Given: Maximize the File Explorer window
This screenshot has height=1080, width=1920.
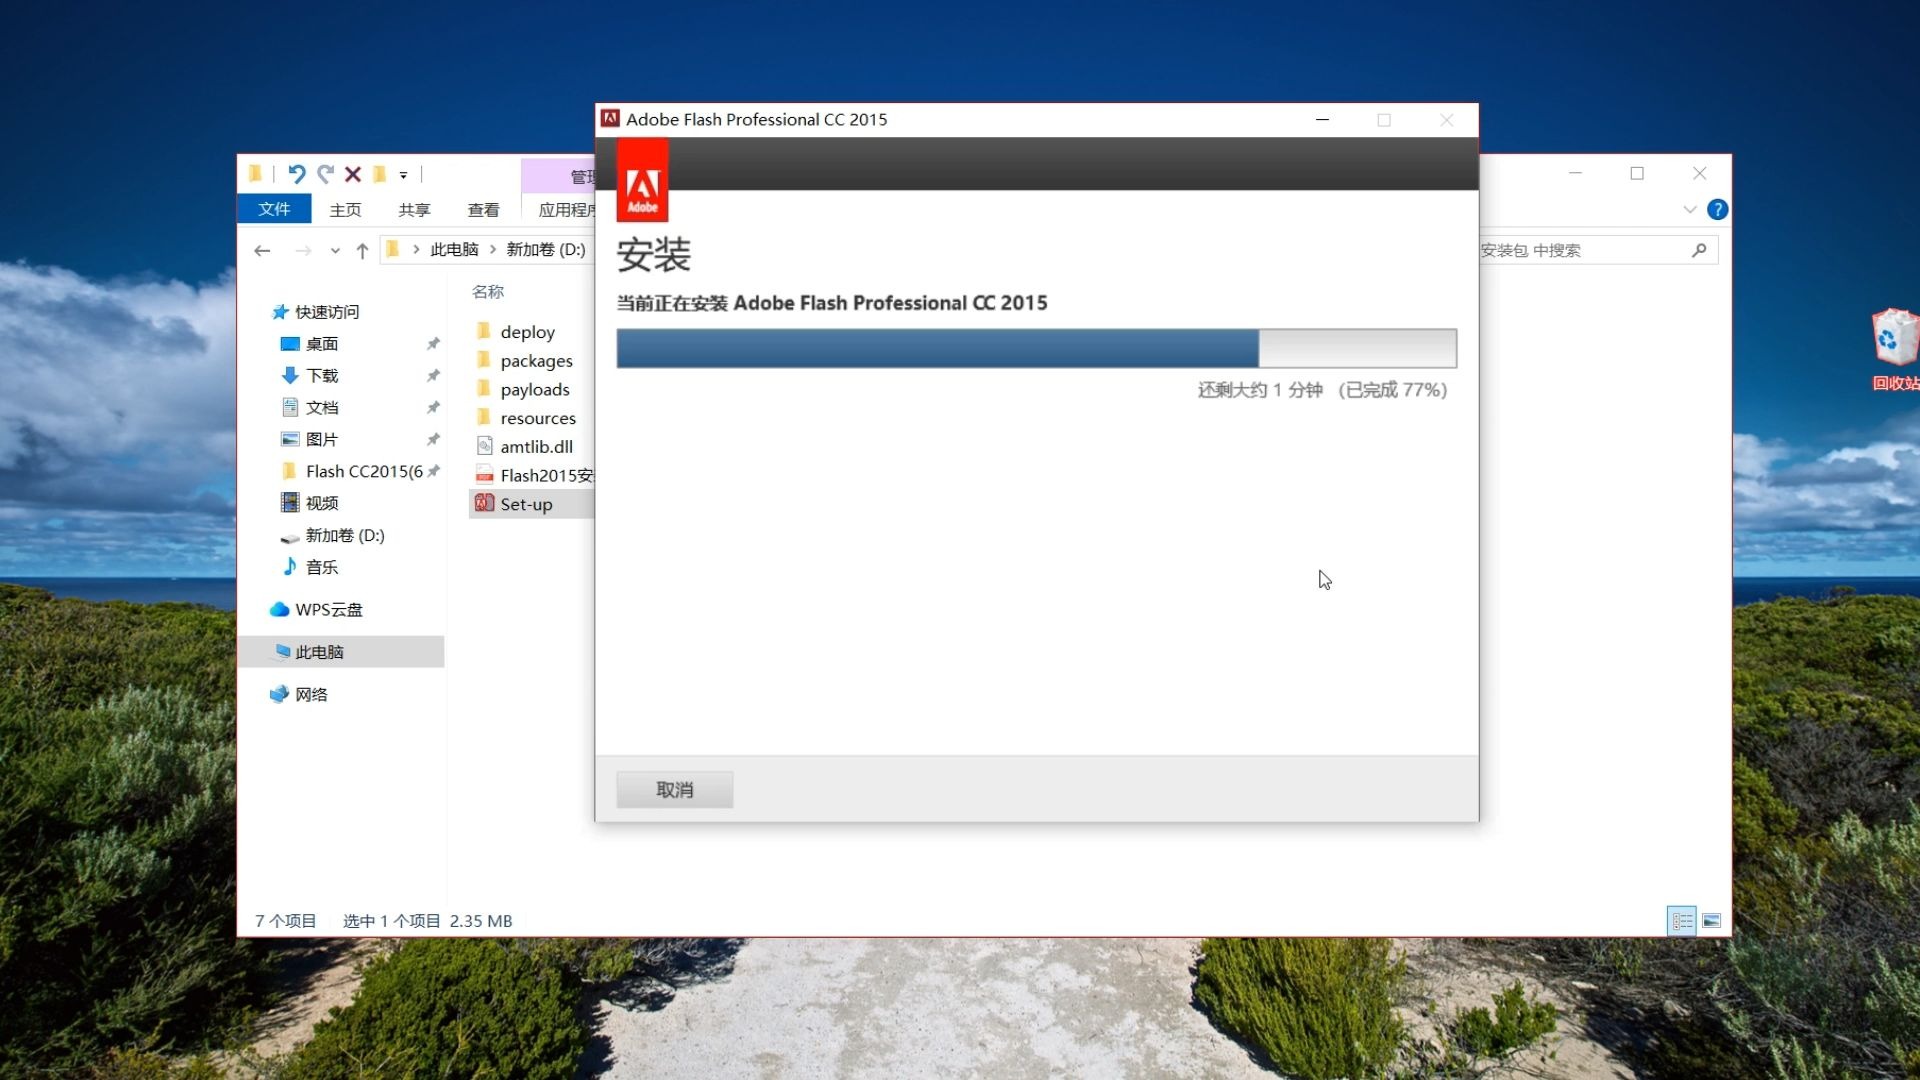Looking at the screenshot, I should click(x=1637, y=173).
